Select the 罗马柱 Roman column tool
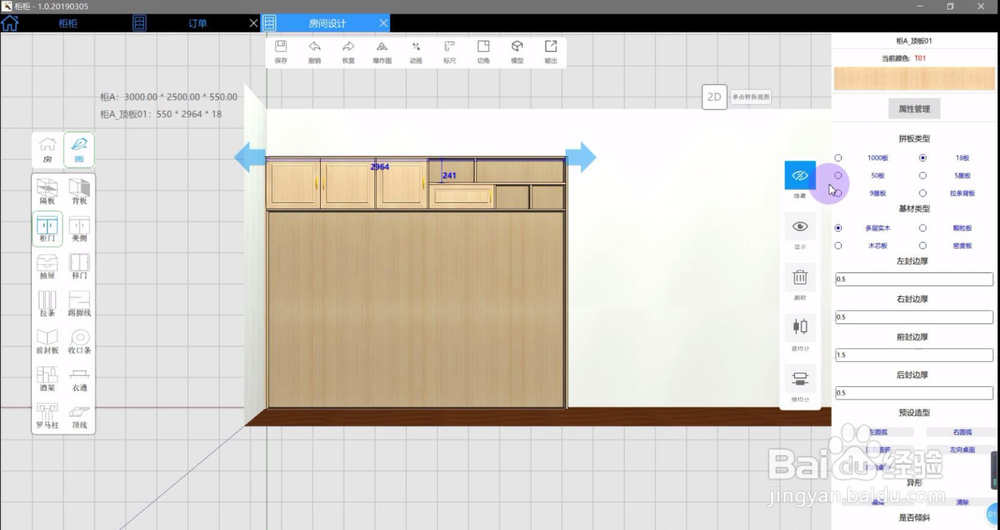 [x=47, y=416]
